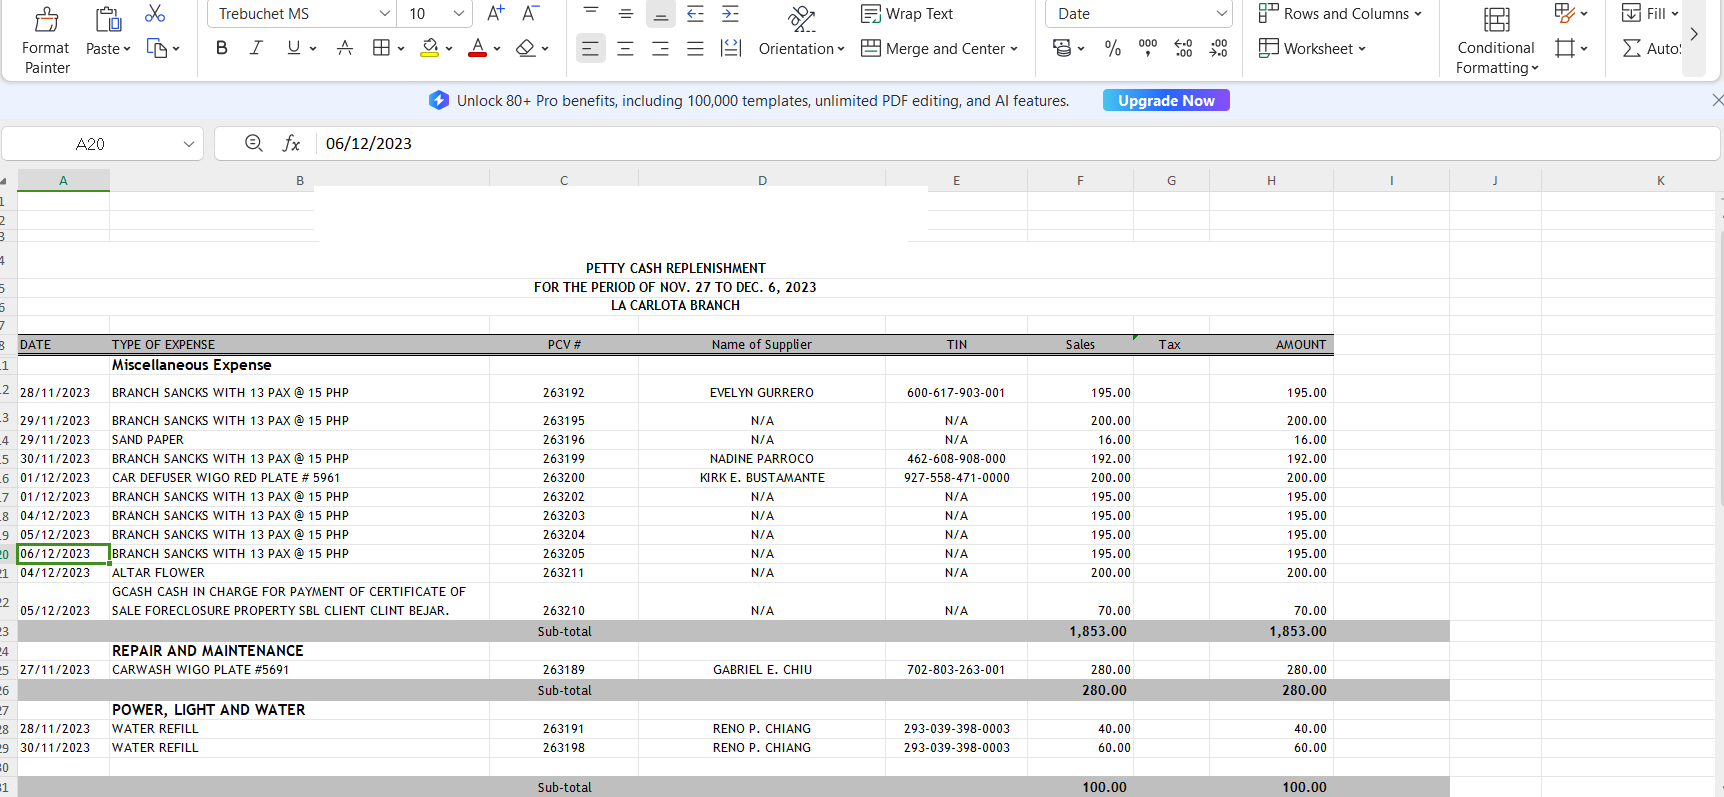Viewport: 1724px width, 797px height.
Task: Set horizontal align center
Action: click(626, 48)
